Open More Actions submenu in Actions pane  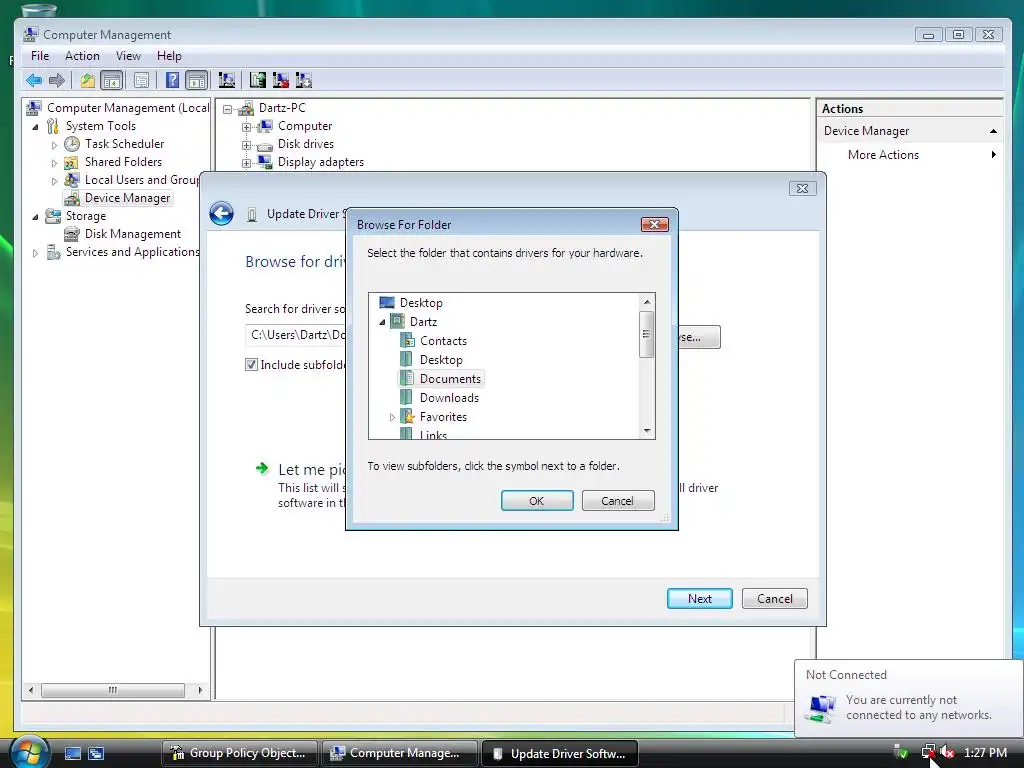click(x=910, y=155)
